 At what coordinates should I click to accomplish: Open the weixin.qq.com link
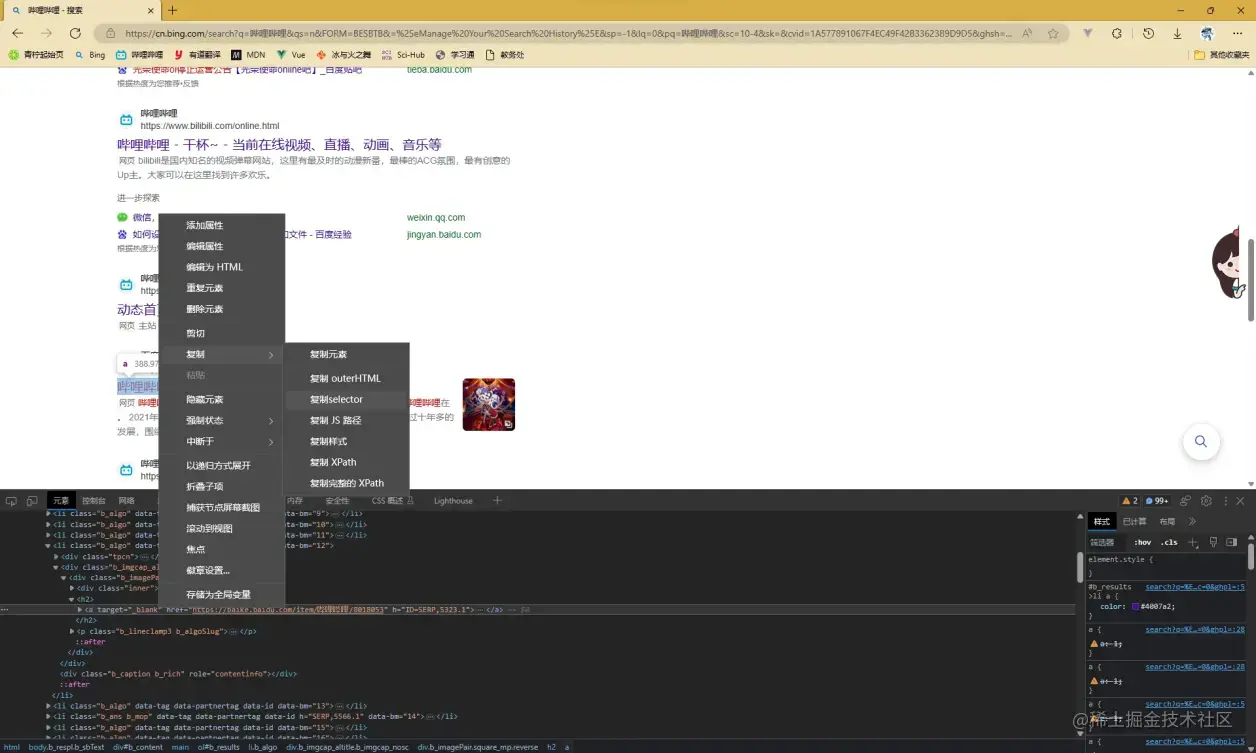(436, 217)
